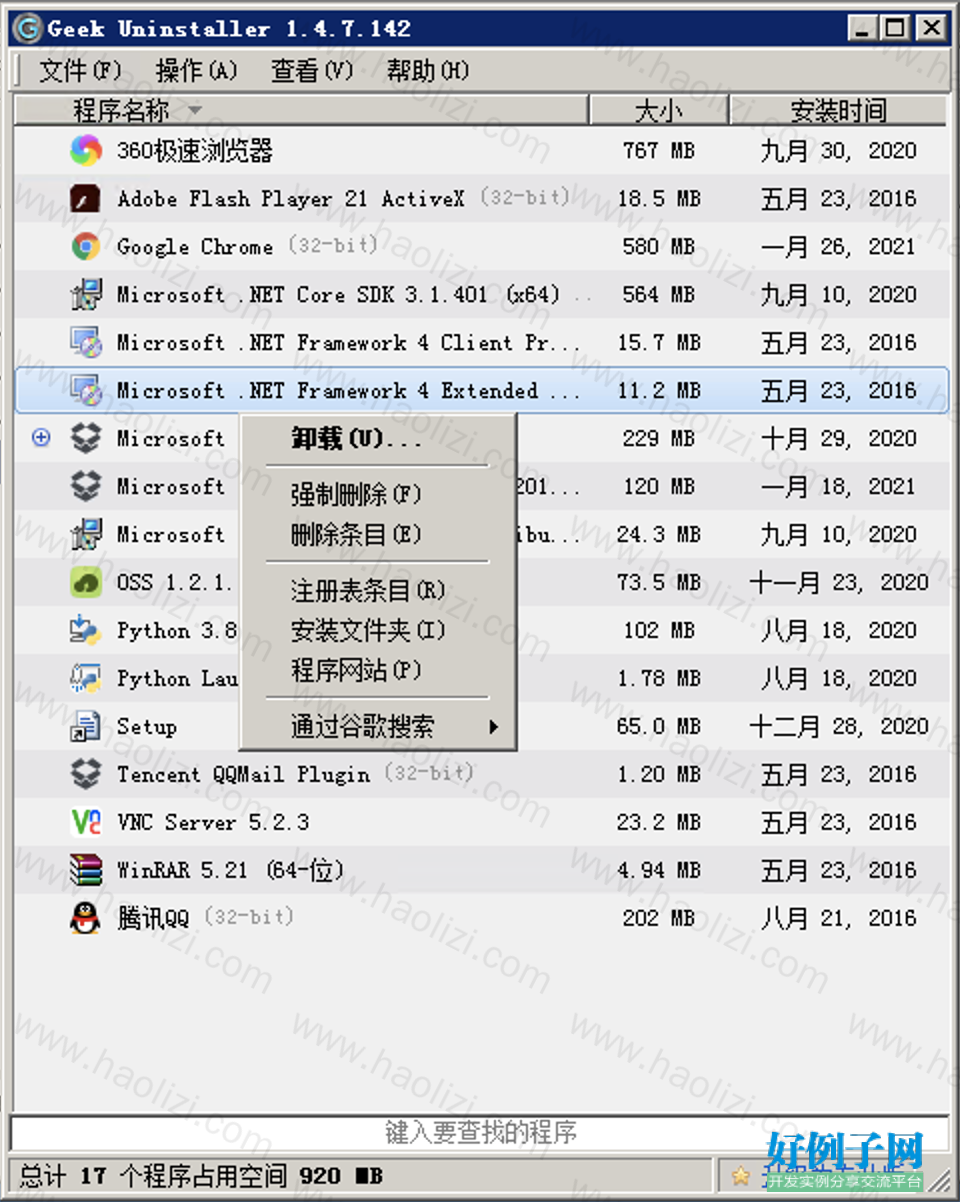Click the 580 MB size cell
Viewport: 960px width, 1202px height.
pos(659,247)
